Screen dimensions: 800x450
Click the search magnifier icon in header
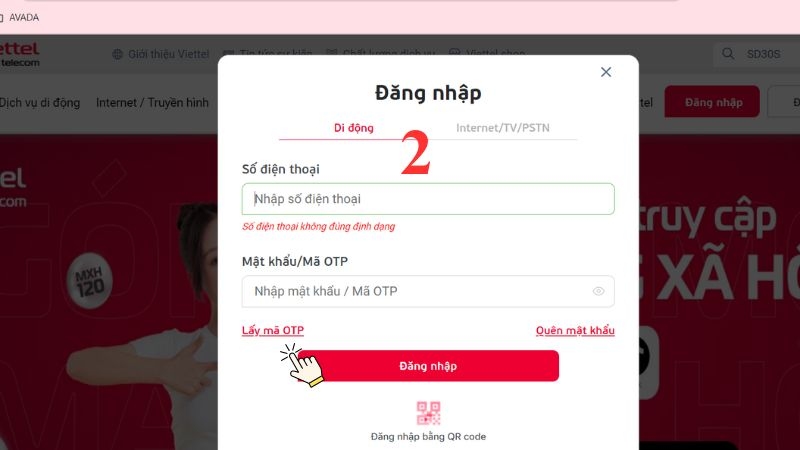[x=728, y=54]
